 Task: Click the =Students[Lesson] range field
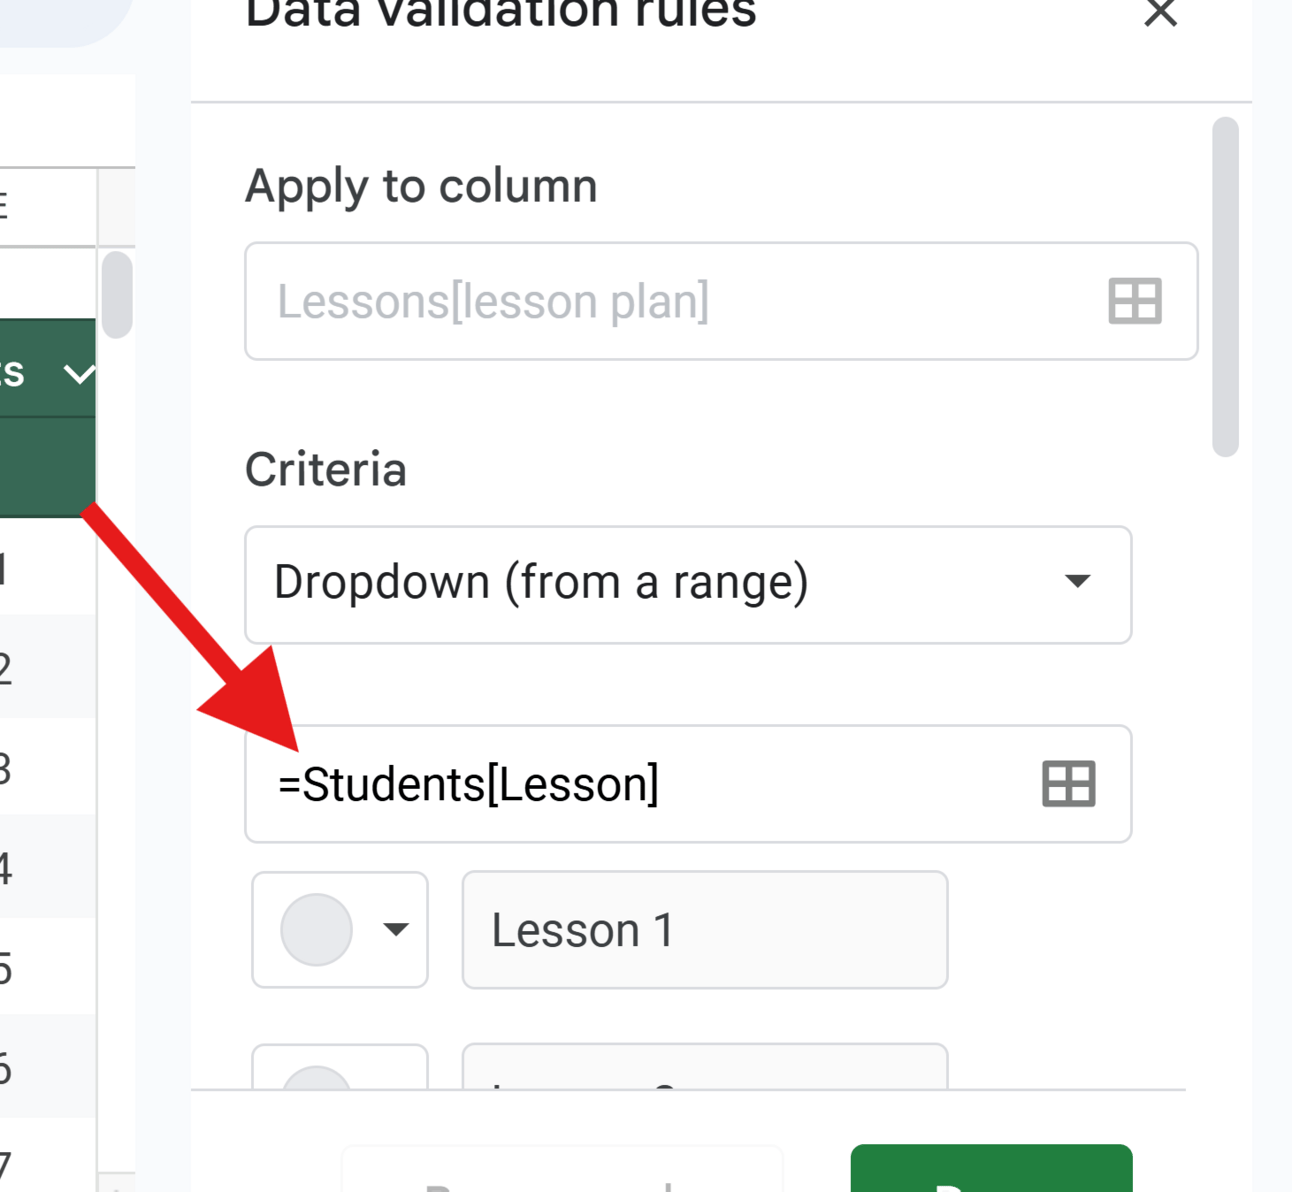[640, 784]
